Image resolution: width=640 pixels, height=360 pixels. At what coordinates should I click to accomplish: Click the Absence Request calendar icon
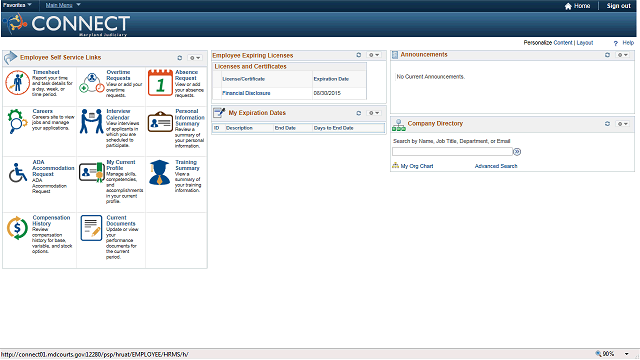pyautogui.click(x=160, y=83)
